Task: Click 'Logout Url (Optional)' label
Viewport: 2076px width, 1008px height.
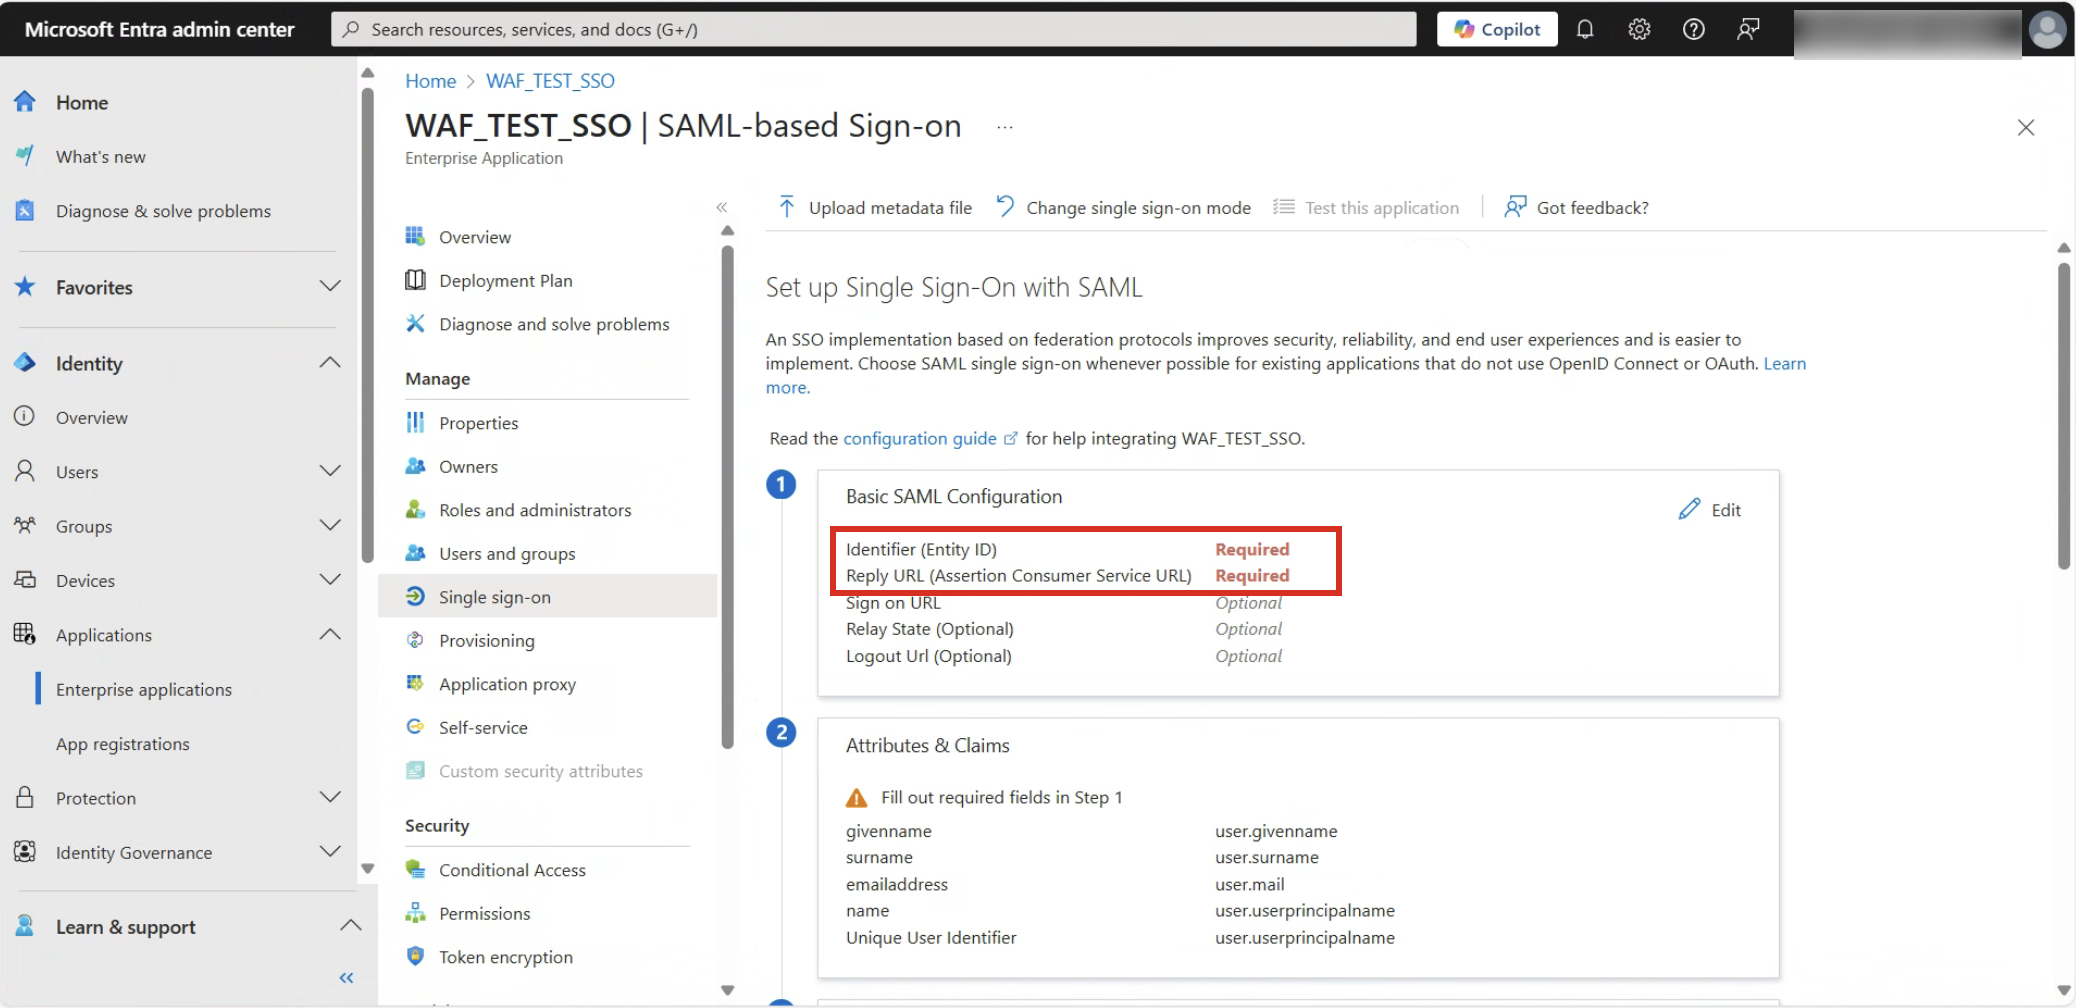Action: [929, 656]
